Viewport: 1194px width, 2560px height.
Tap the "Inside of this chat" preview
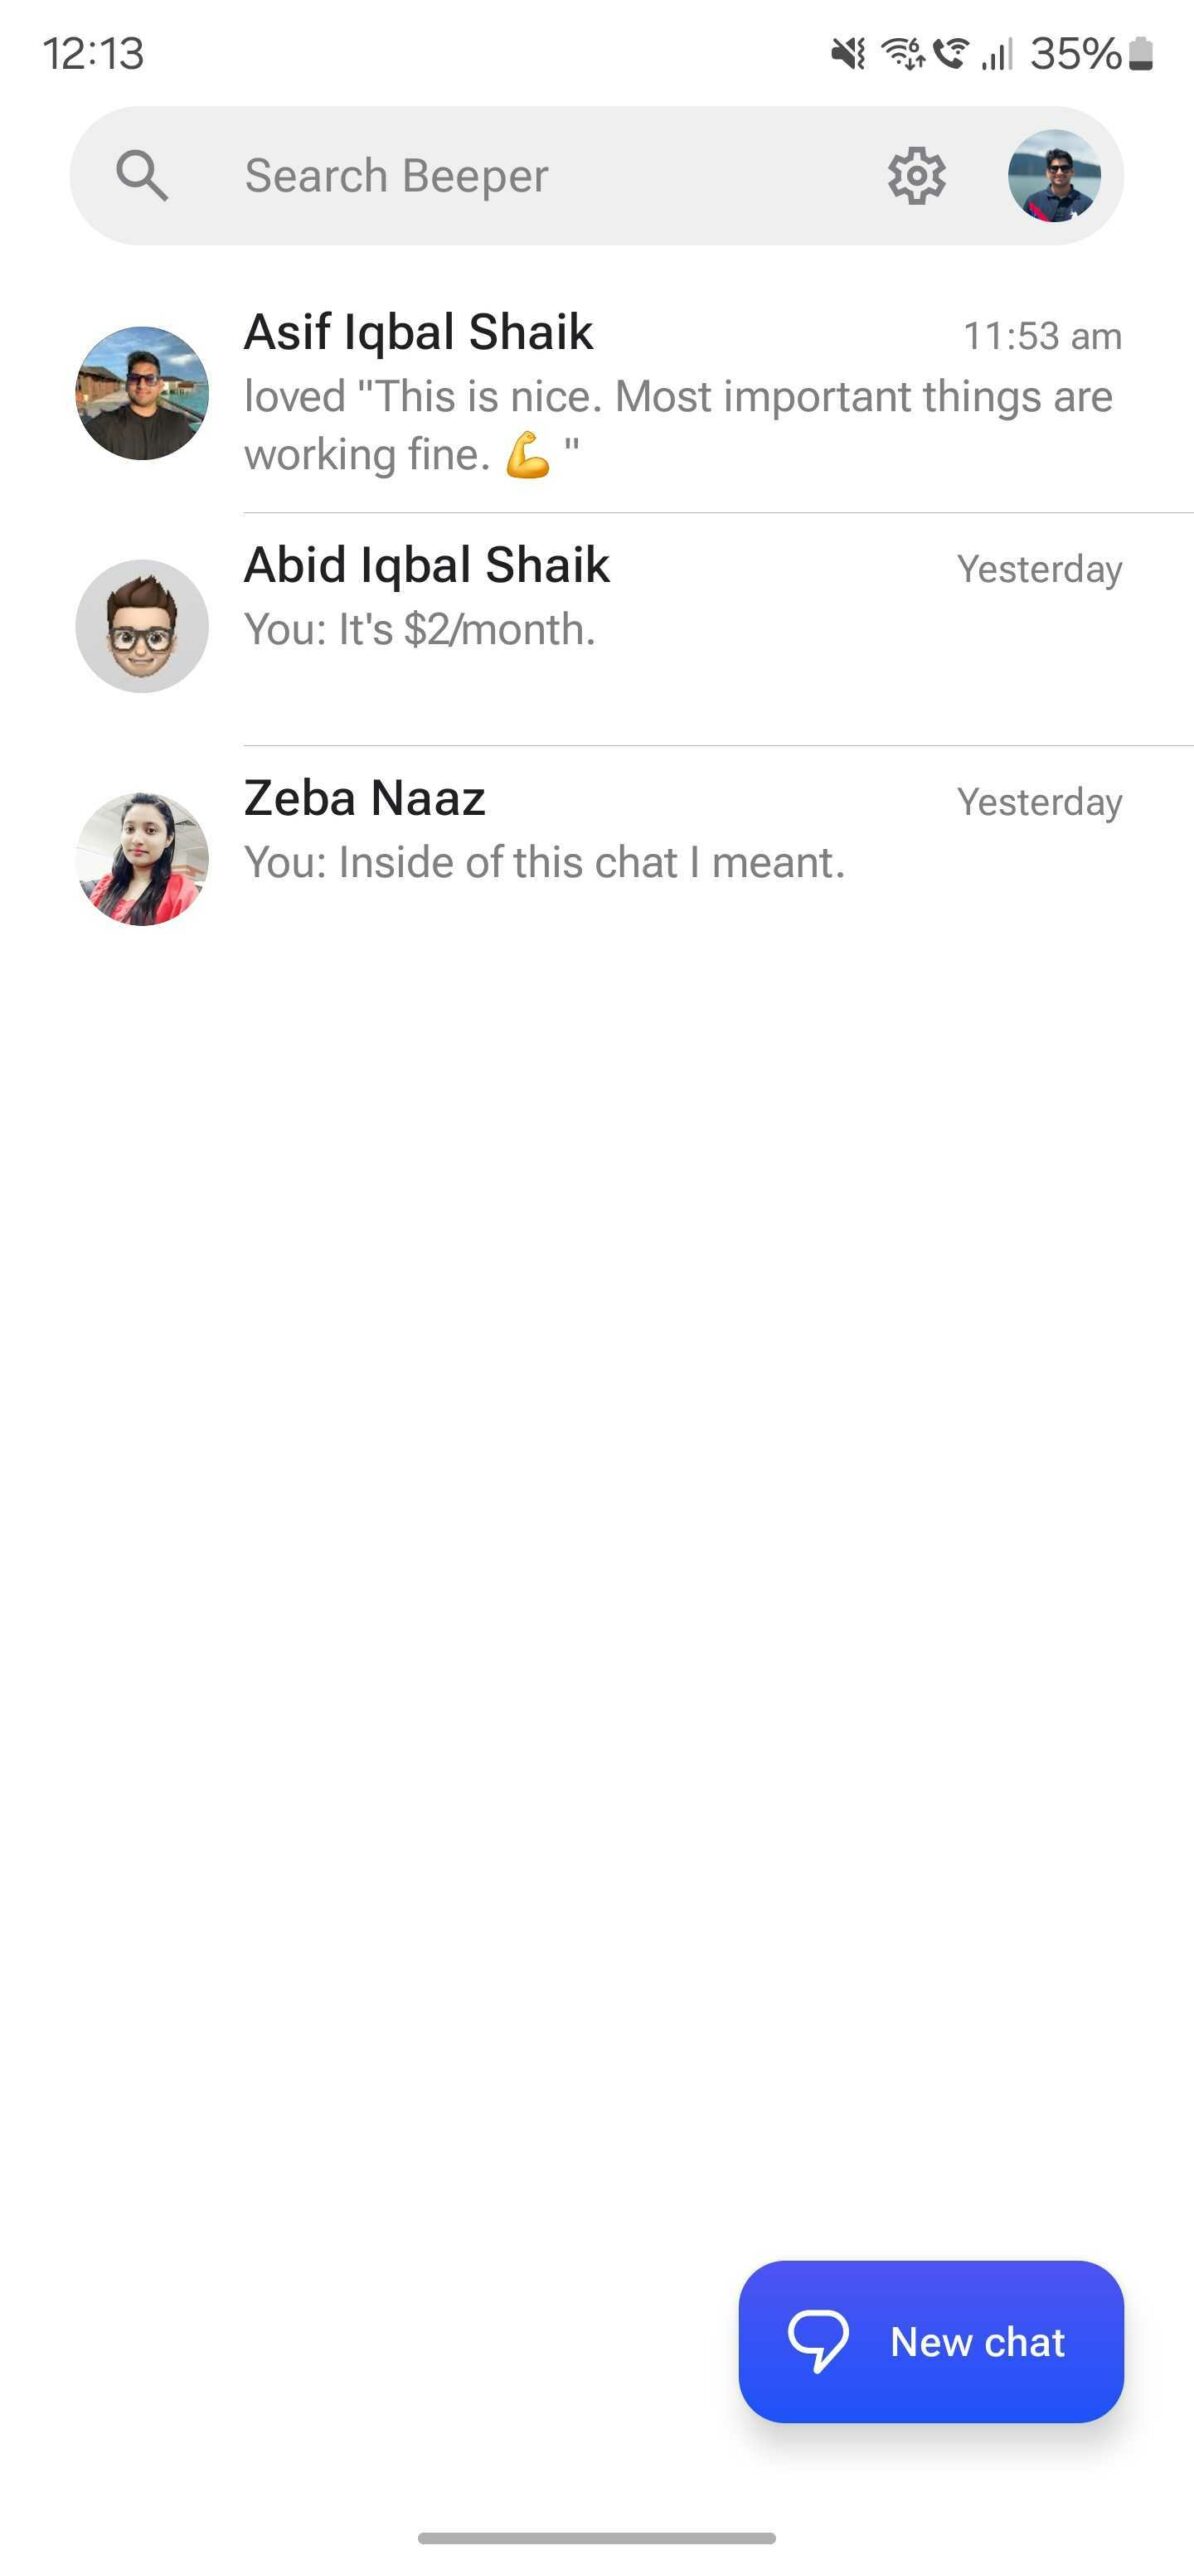(545, 863)
